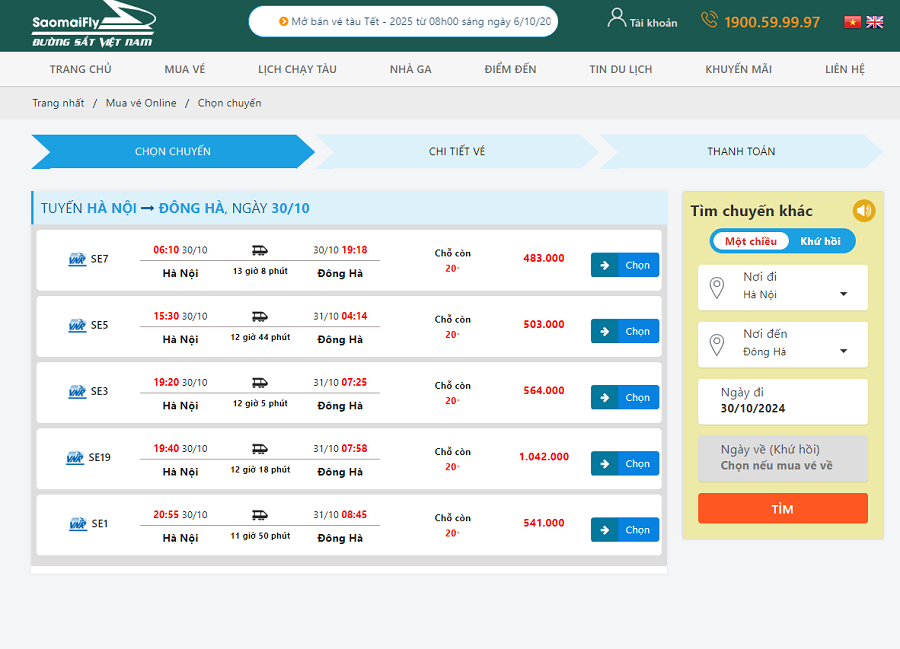Image resolution: width=900 pixels, height=649 pixels.
Task: Select the Khứ hồi round-trip option
Action: pyautogui.click(x=820, y=241)
